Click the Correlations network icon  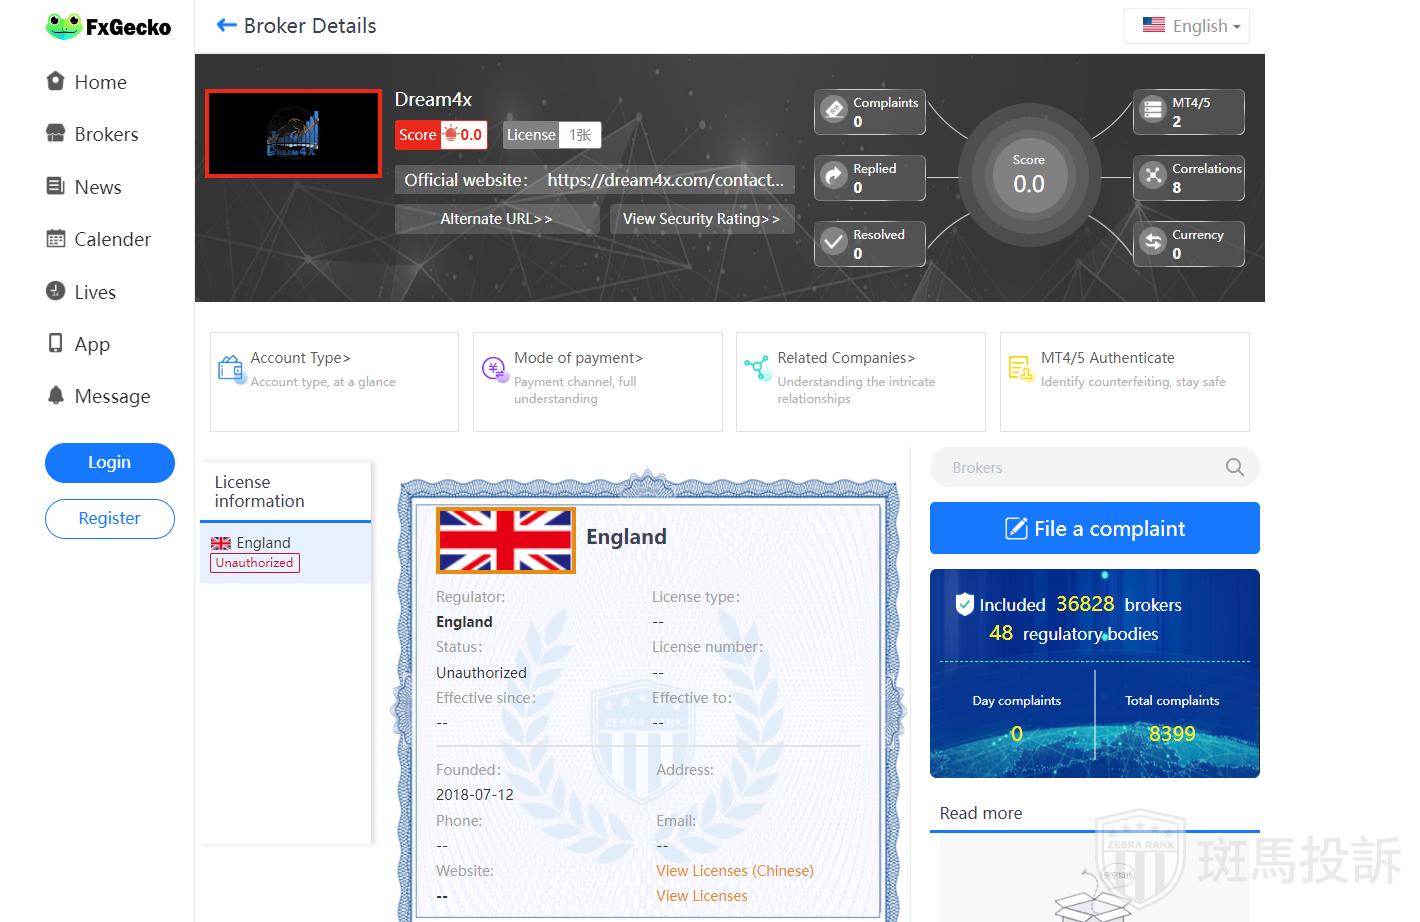click(1153, 176)
